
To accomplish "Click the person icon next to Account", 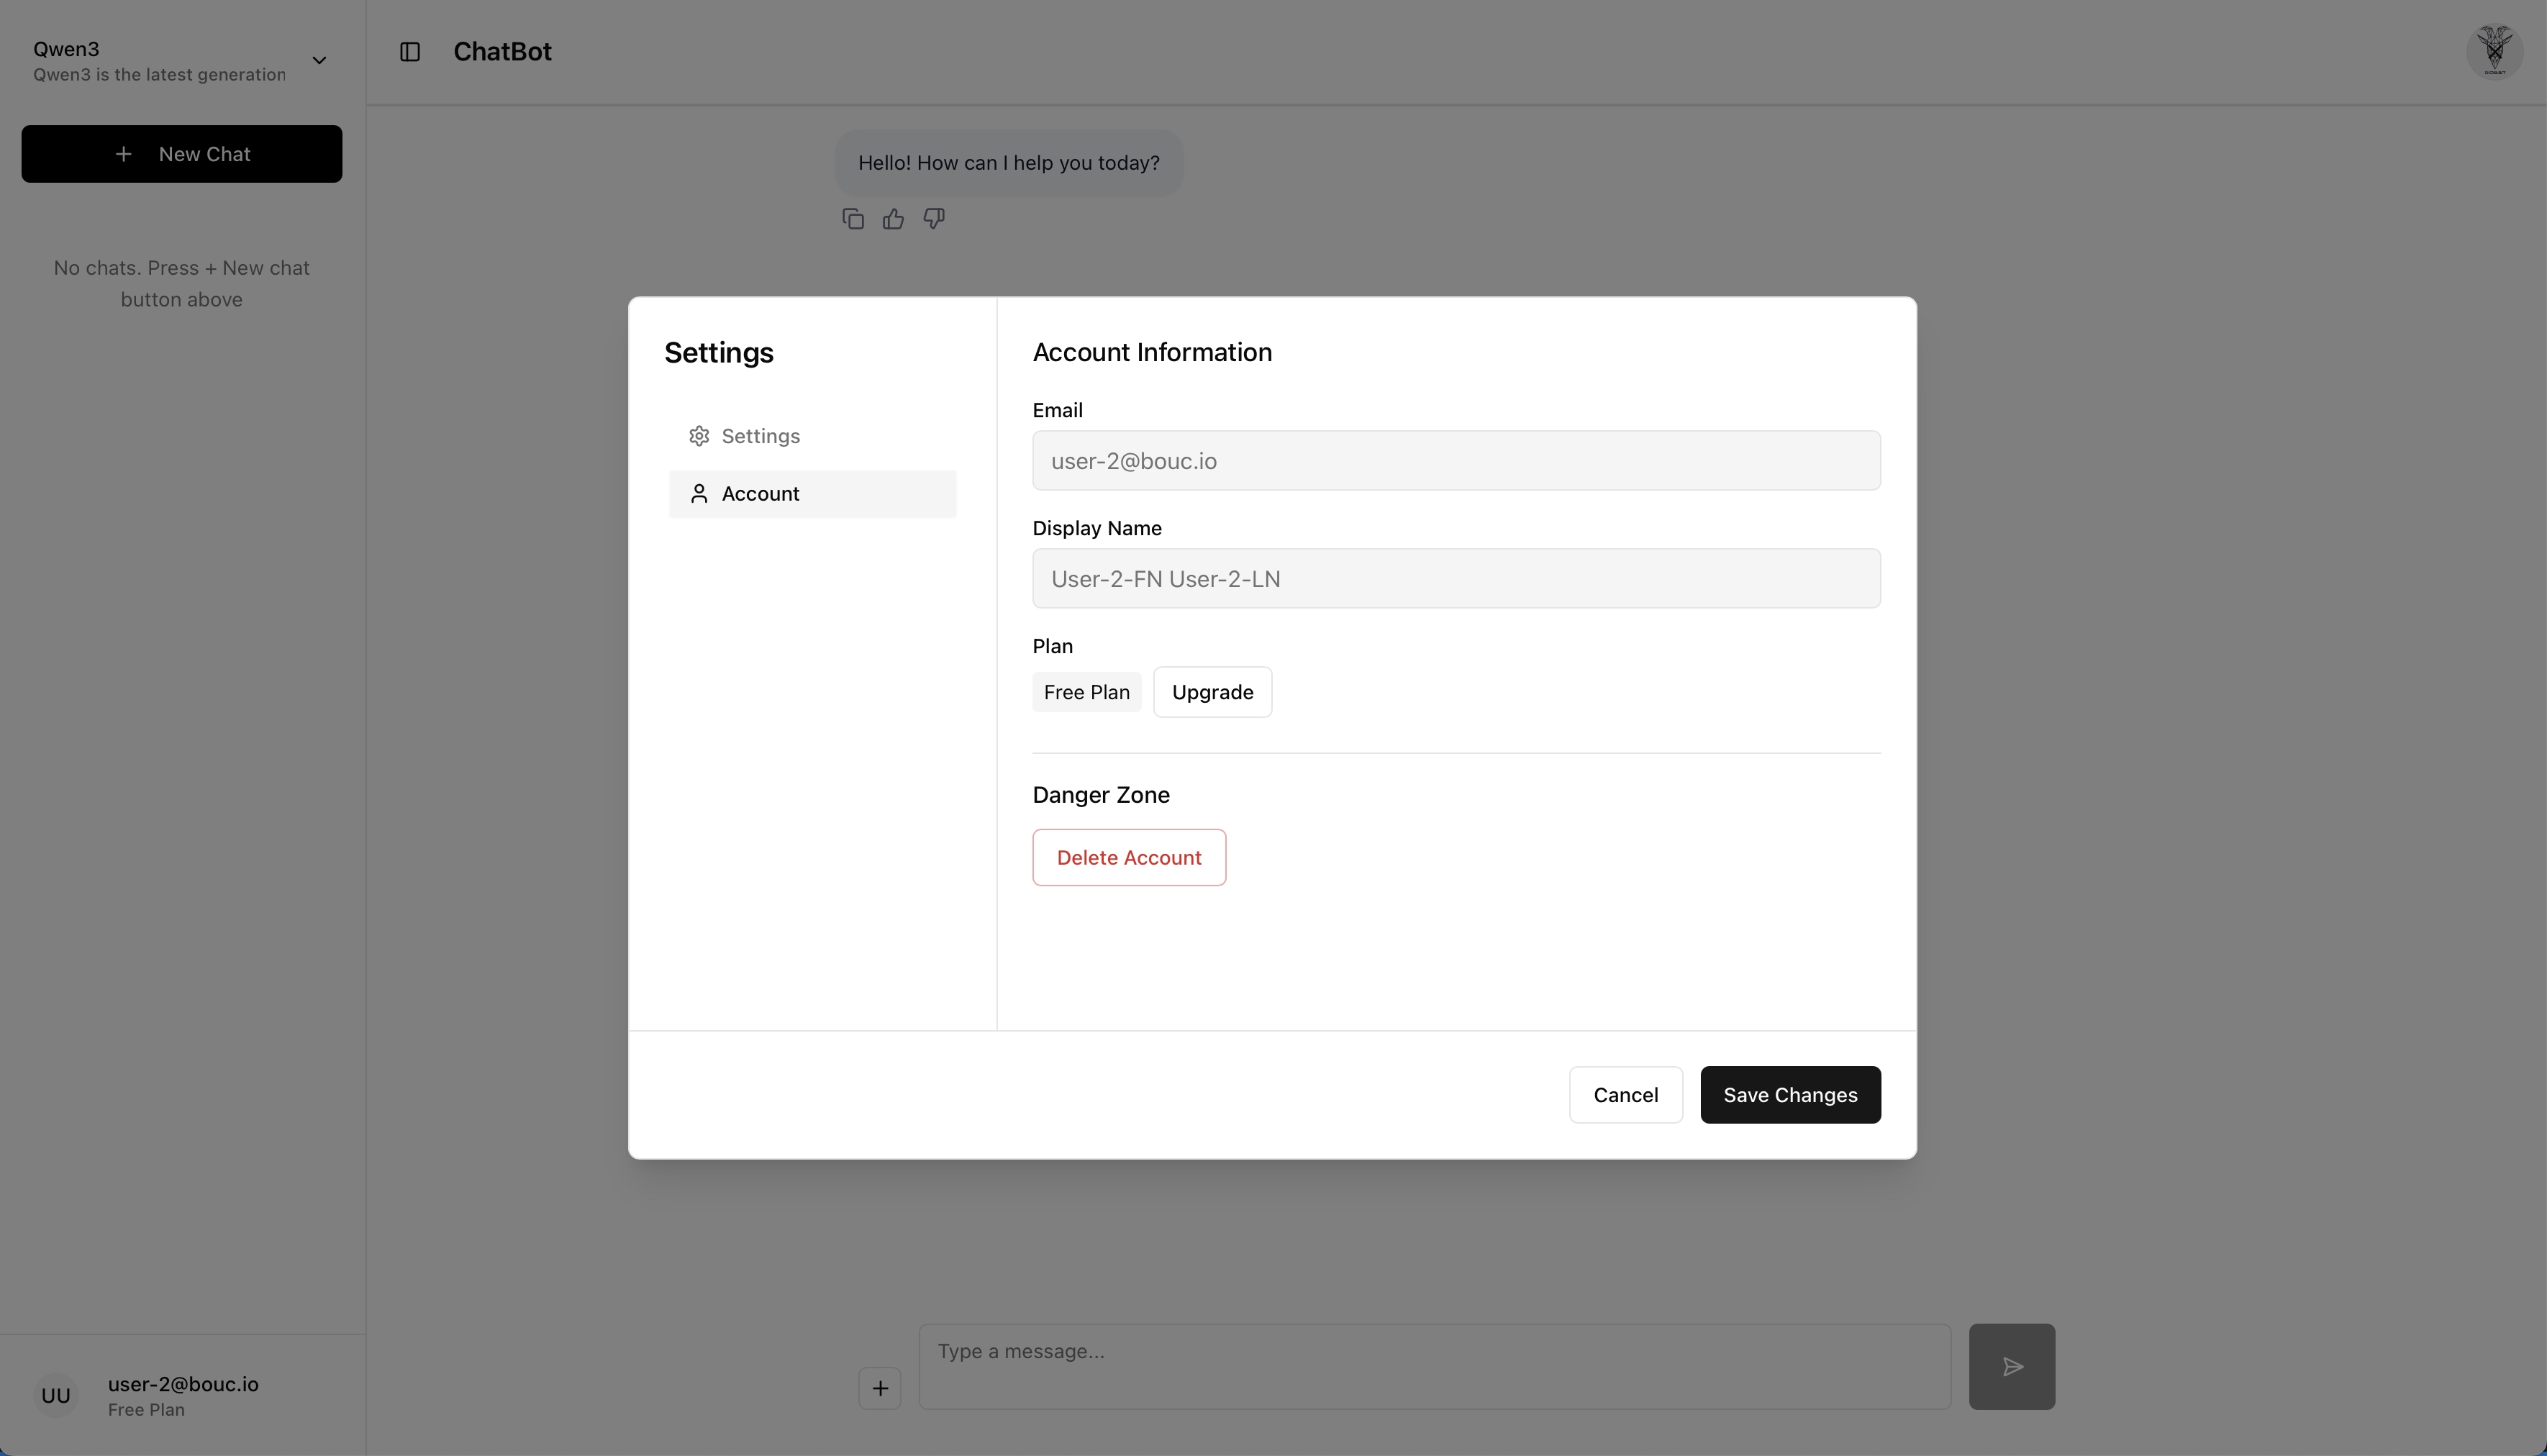I will pyautogui.click(x=698, y=493).
